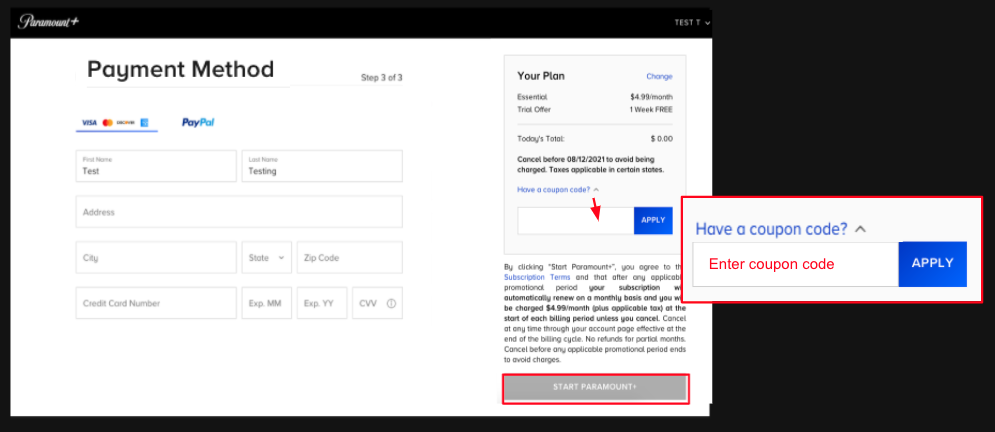Open the TEST T account dropdown
This screenshot has width=995, height=432.
pyautogui.click(x=692, y=23)
